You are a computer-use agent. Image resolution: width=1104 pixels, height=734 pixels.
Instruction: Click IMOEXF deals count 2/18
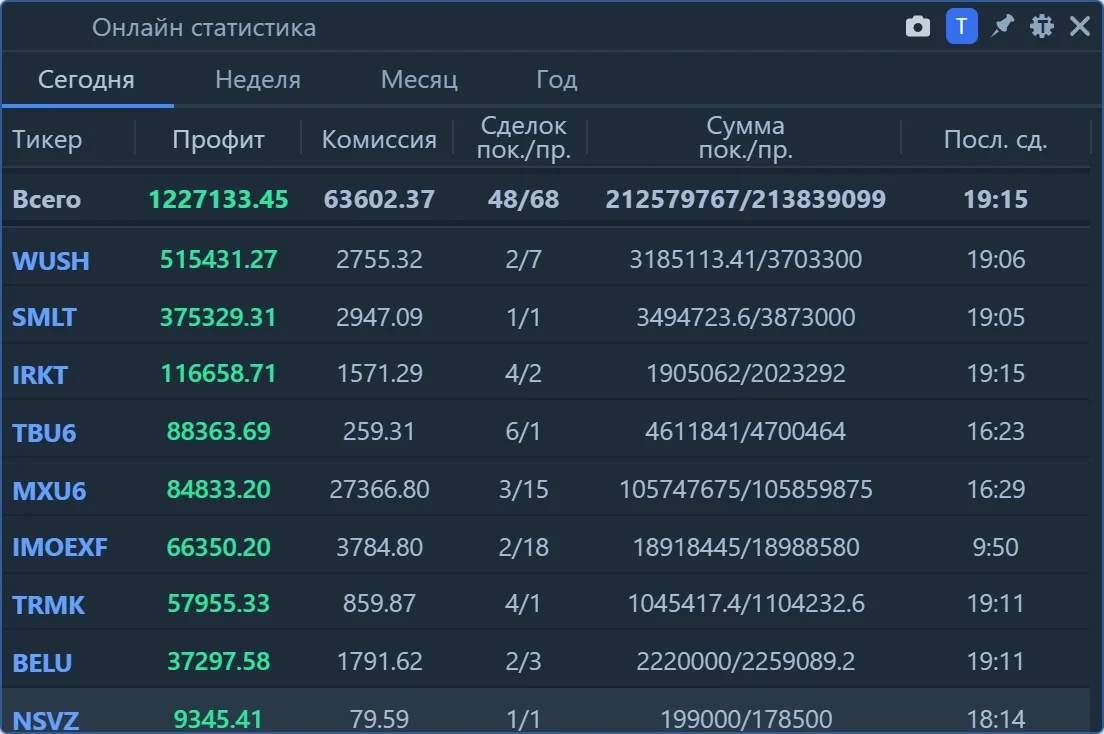(x=523, y=547)
